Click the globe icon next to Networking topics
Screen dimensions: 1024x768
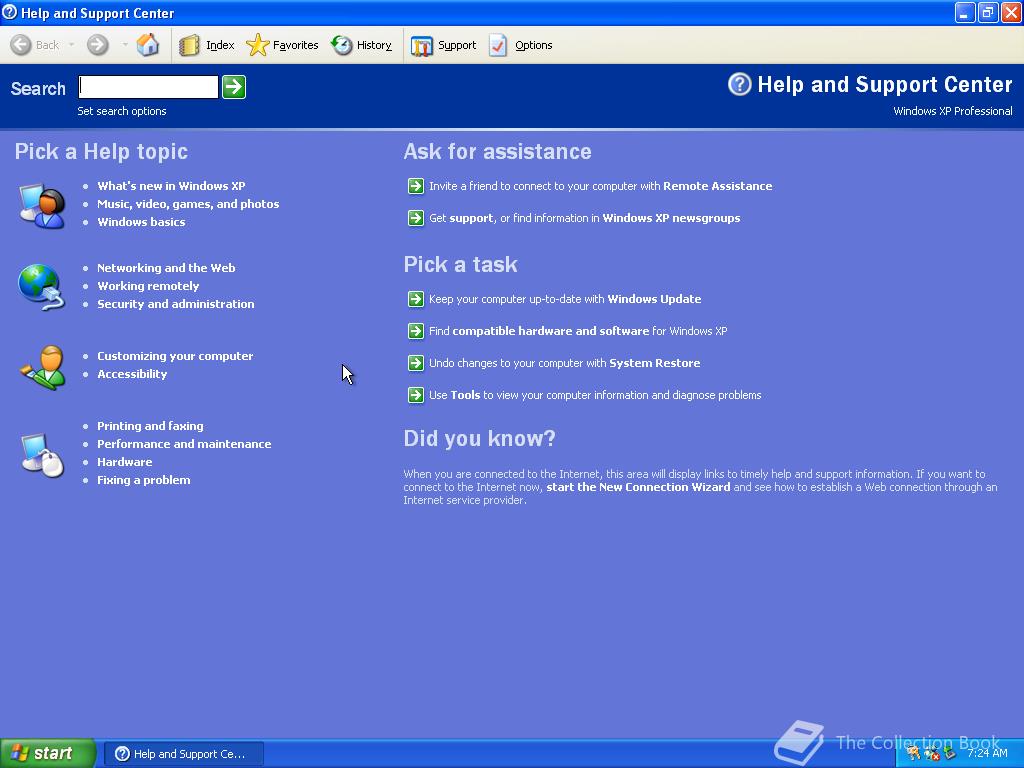(41, 285)
